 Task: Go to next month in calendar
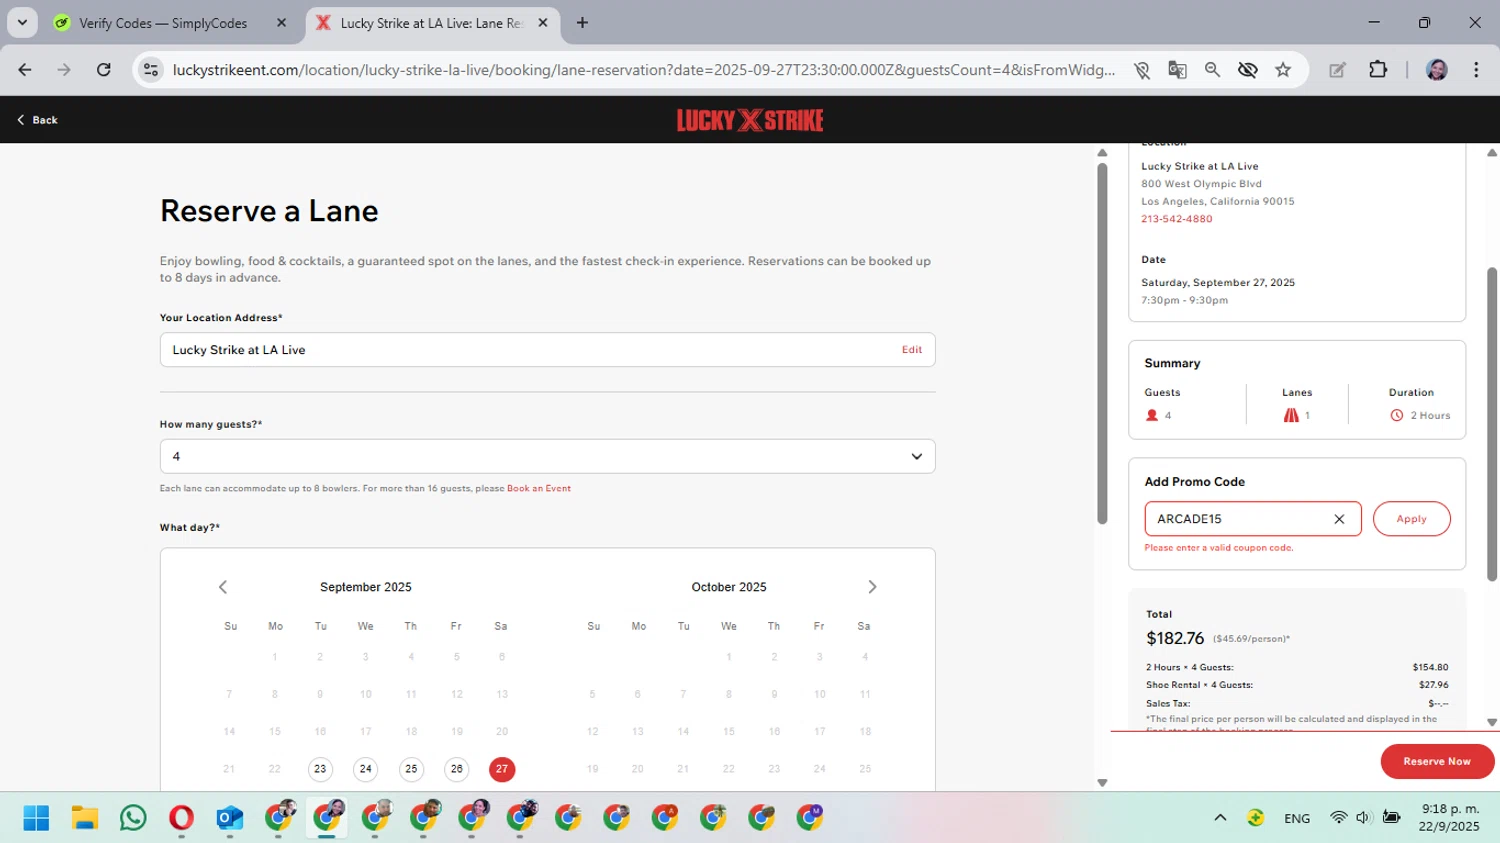(x=872, y=587)
